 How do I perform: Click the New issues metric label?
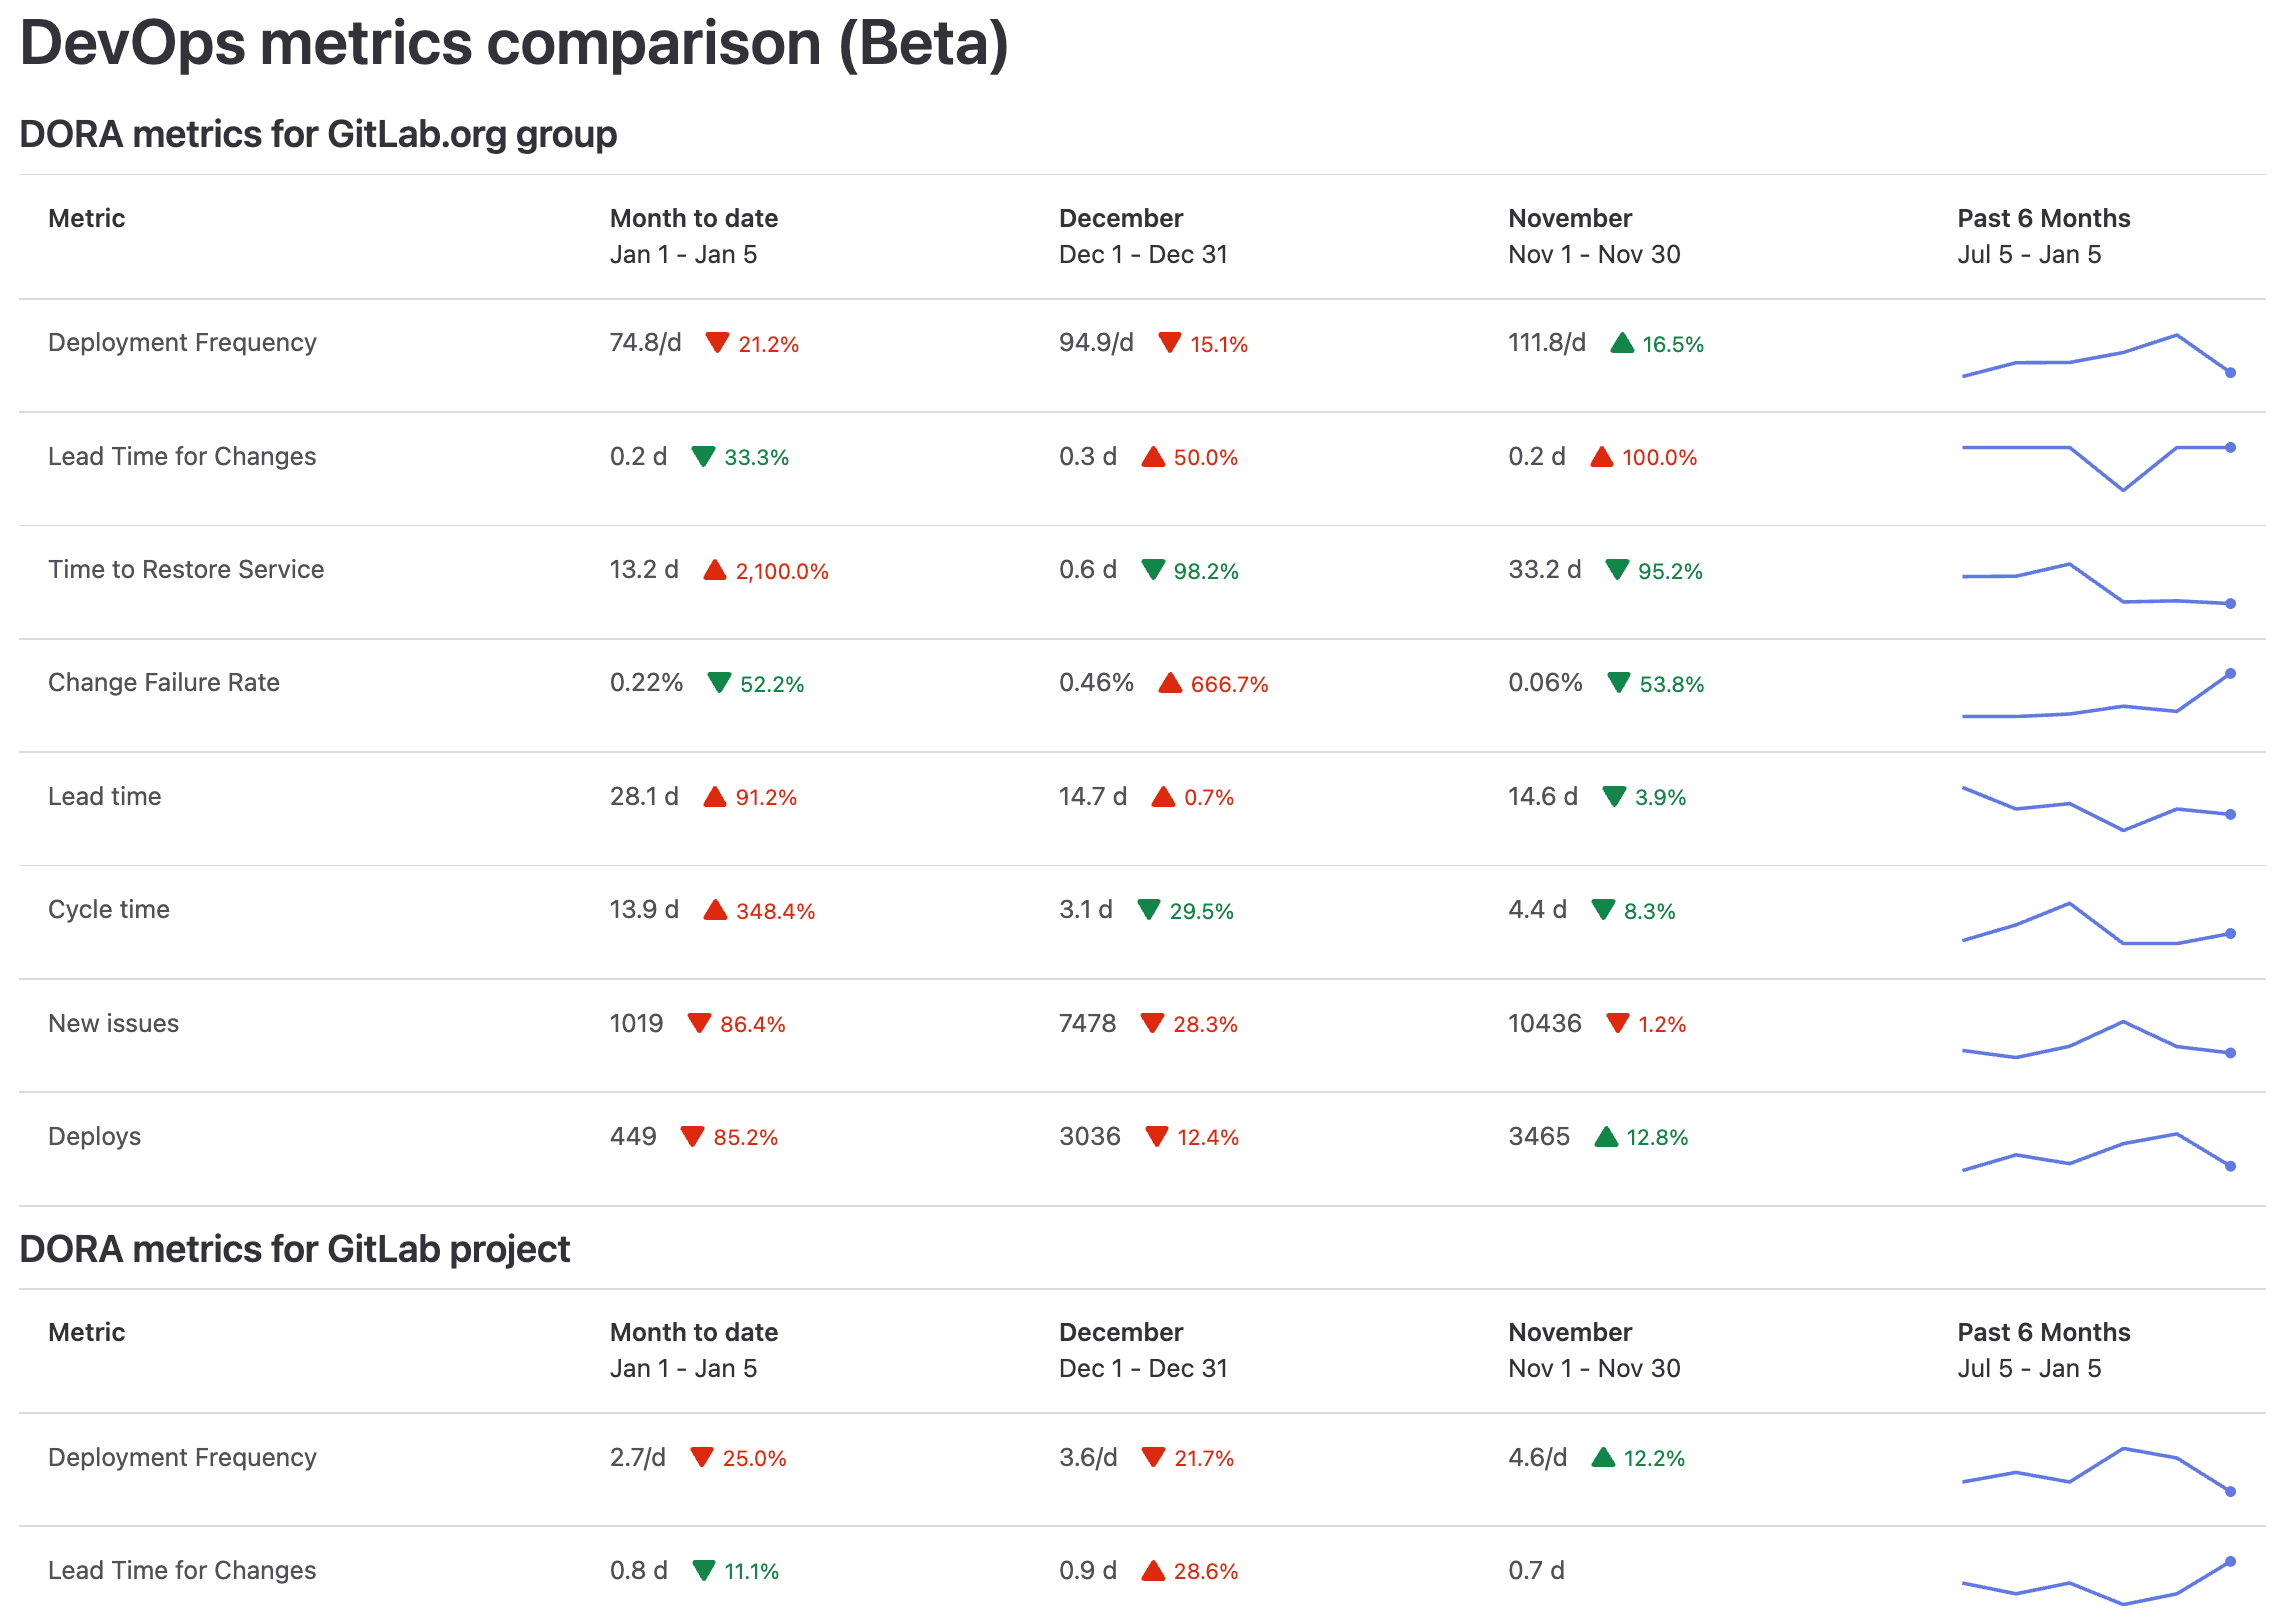point(113,1023)
